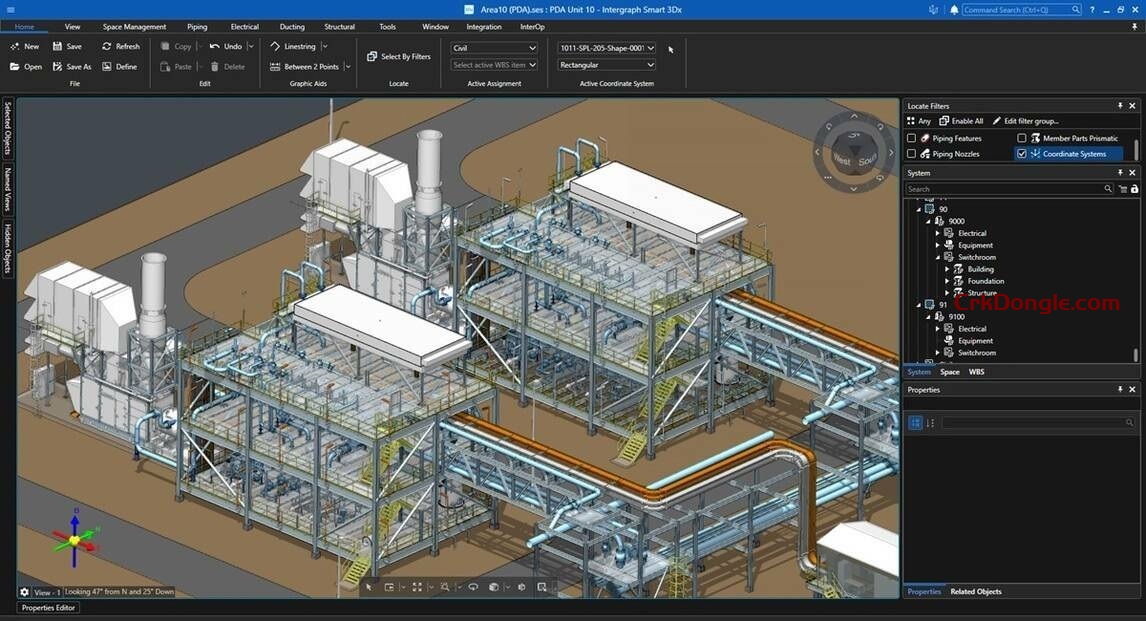Enable the Piping Features locate filter
This screenshot has height=621, width=1146.
tap(911, 138)
